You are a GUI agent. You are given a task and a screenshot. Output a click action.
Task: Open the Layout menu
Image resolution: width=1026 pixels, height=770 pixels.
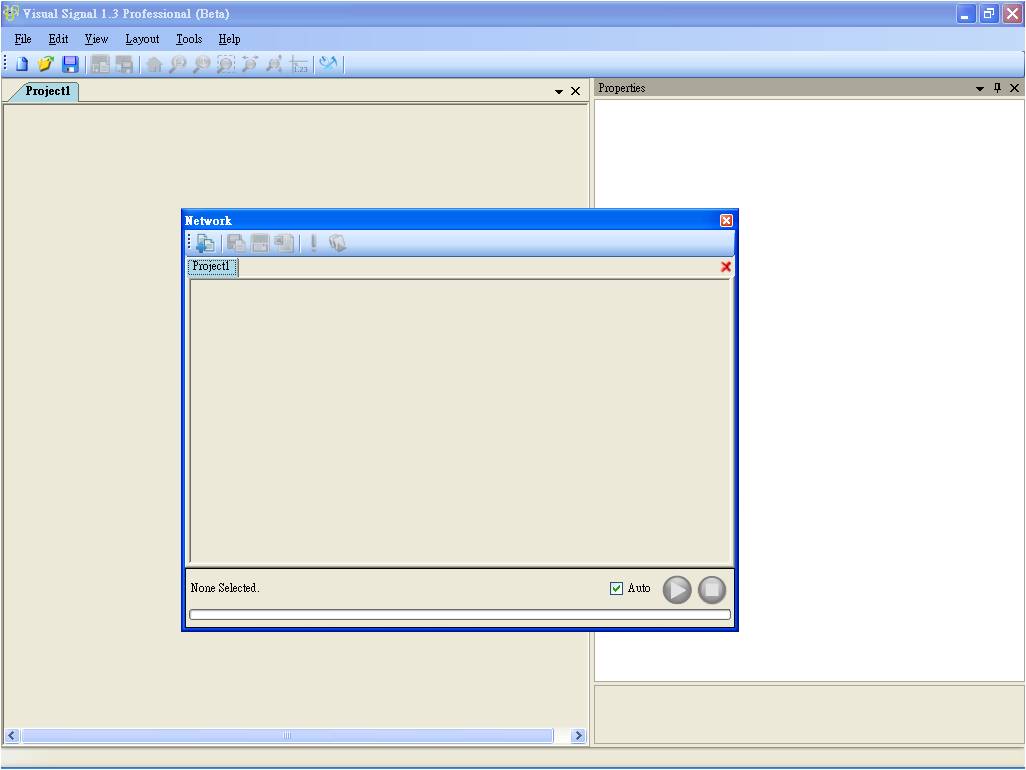142,39
